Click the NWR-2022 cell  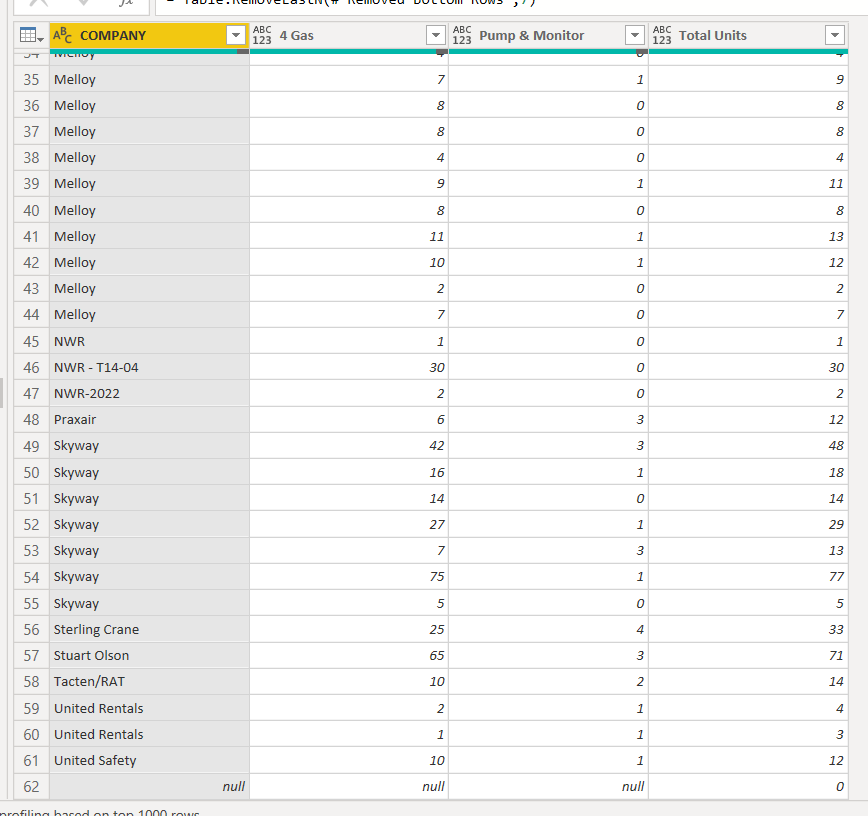(149, 394)
